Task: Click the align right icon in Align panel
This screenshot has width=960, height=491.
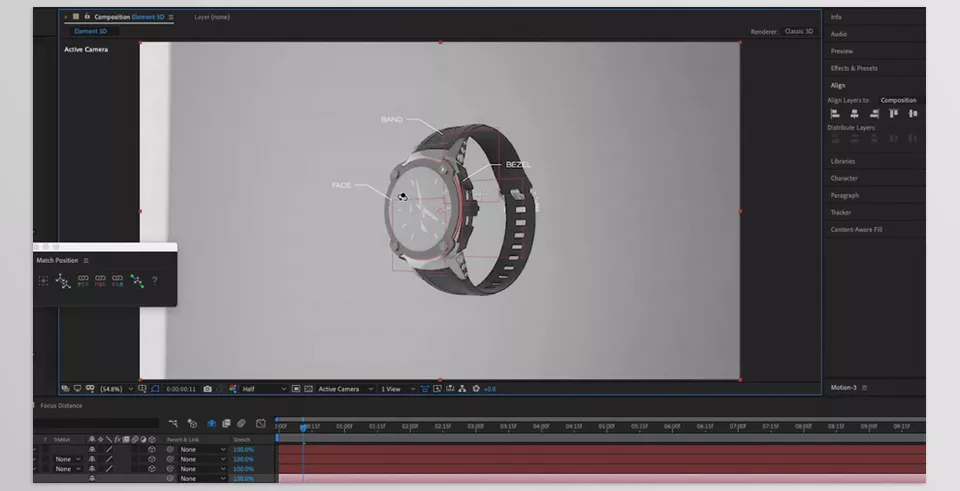Action: click(874, 114)
